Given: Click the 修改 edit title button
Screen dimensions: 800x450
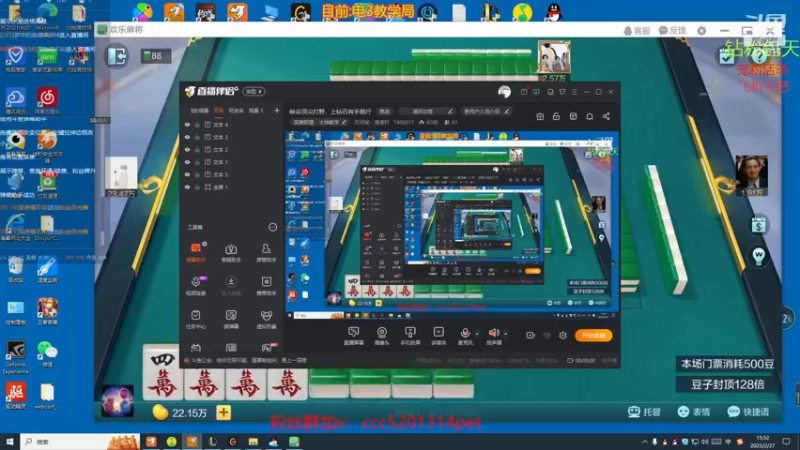Looking at the screenshot, I should click(384, 111).
